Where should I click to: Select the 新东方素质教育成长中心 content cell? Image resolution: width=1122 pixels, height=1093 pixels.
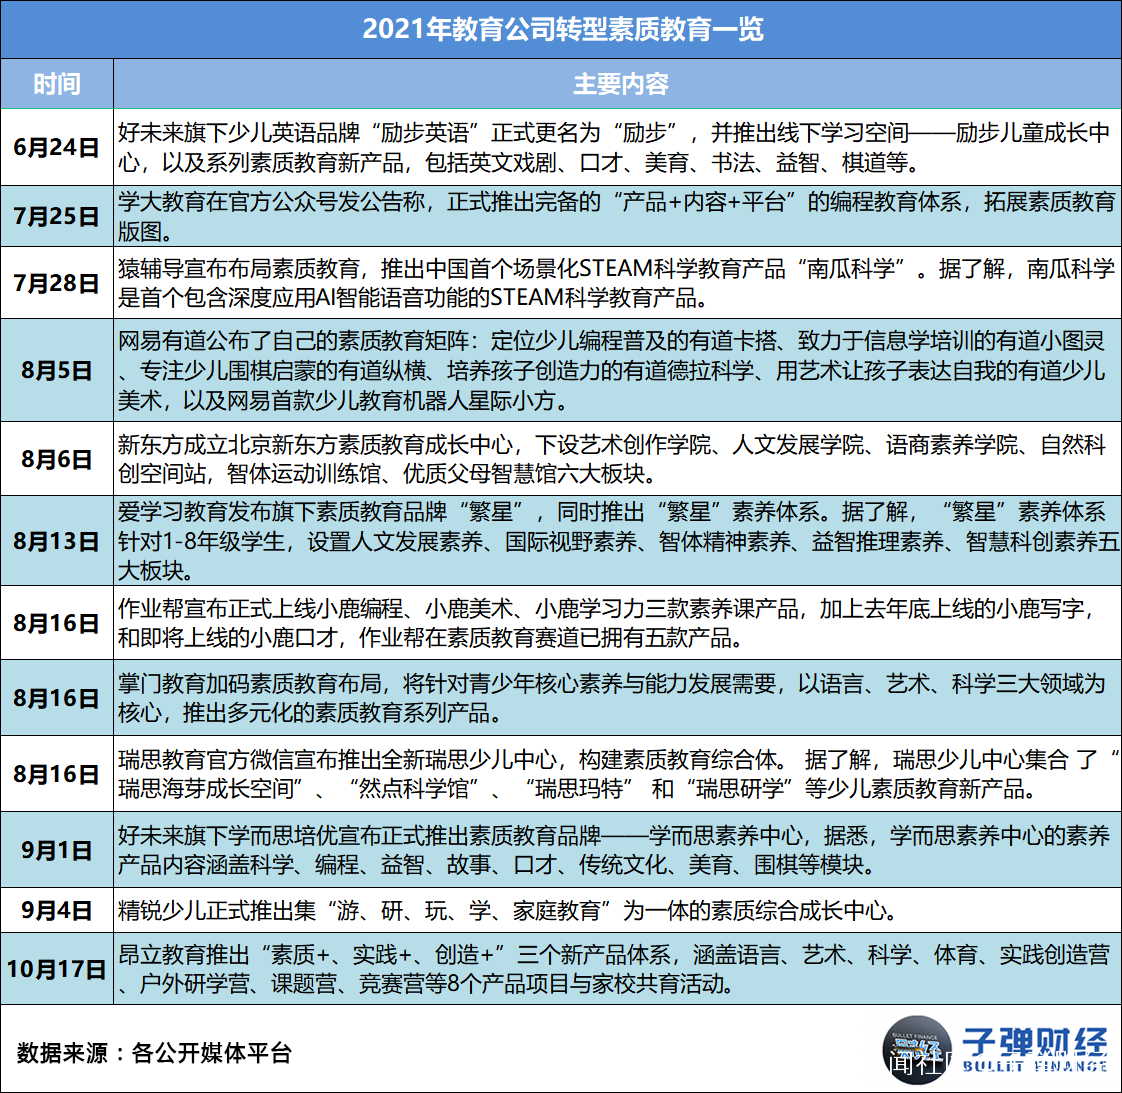click(618, 459)
